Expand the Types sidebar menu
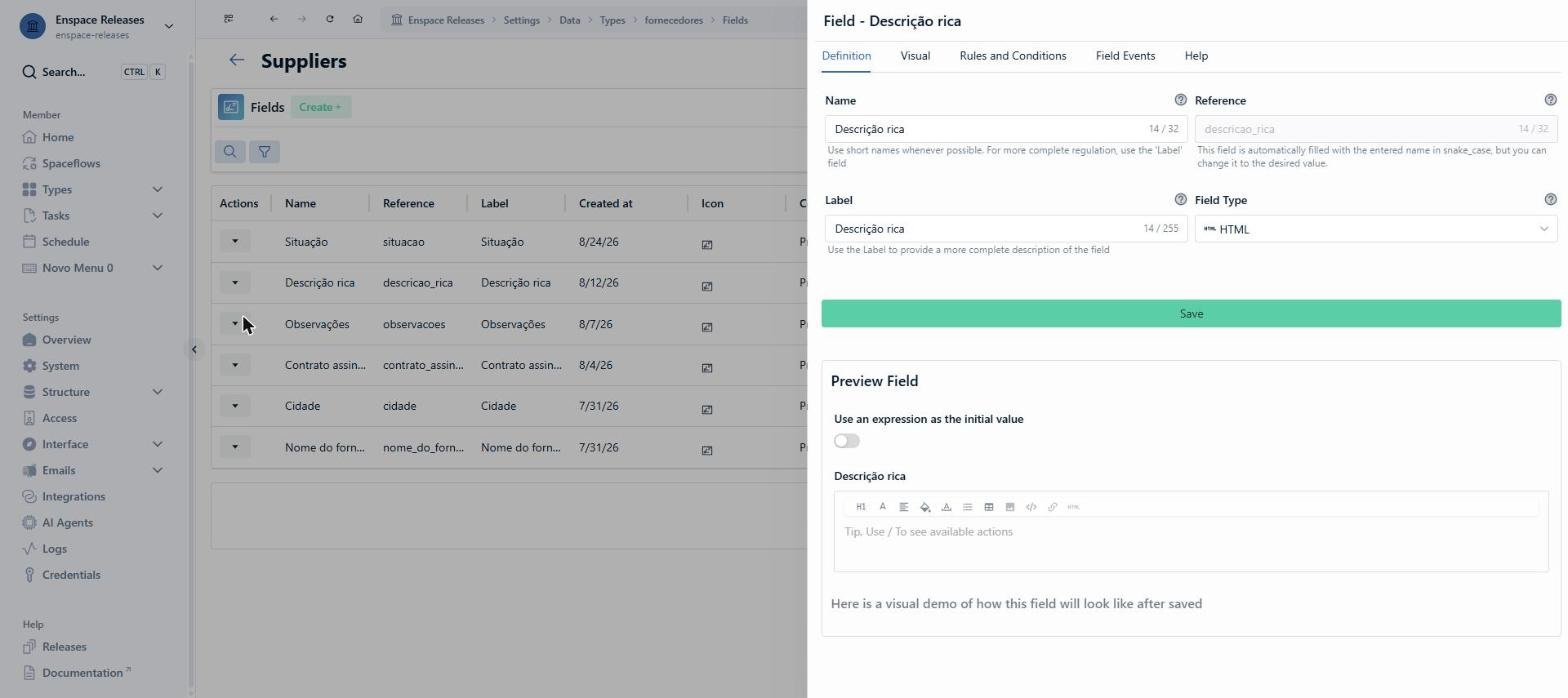The width and height of the screenshot is (1568, 698). (x=157, y=189)
